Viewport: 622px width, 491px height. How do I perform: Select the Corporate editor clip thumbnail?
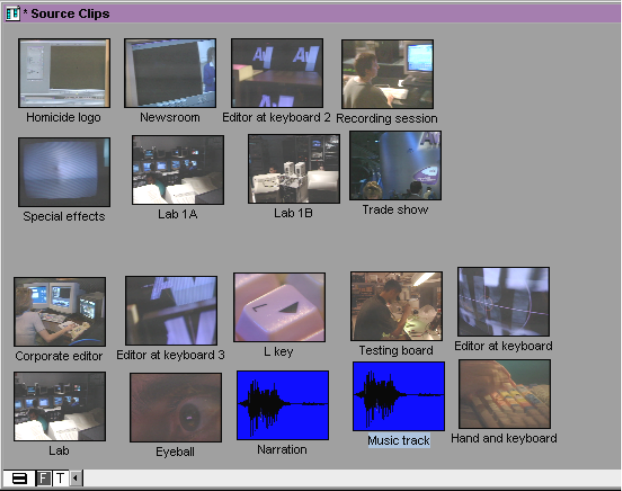pyautogui.click(x=60, y=312)
